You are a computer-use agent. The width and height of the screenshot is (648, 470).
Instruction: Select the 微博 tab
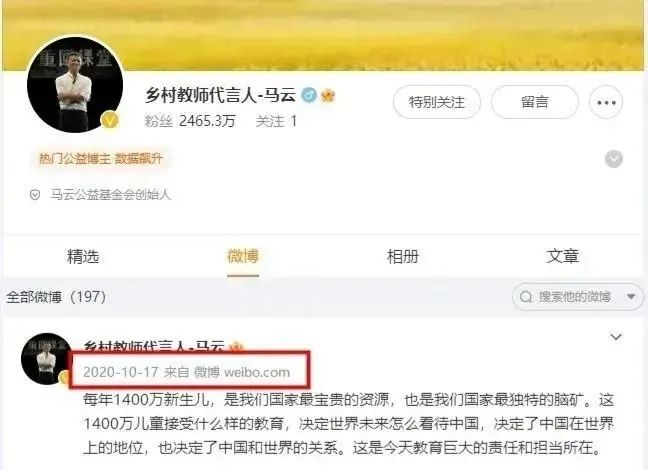[243, 256]
